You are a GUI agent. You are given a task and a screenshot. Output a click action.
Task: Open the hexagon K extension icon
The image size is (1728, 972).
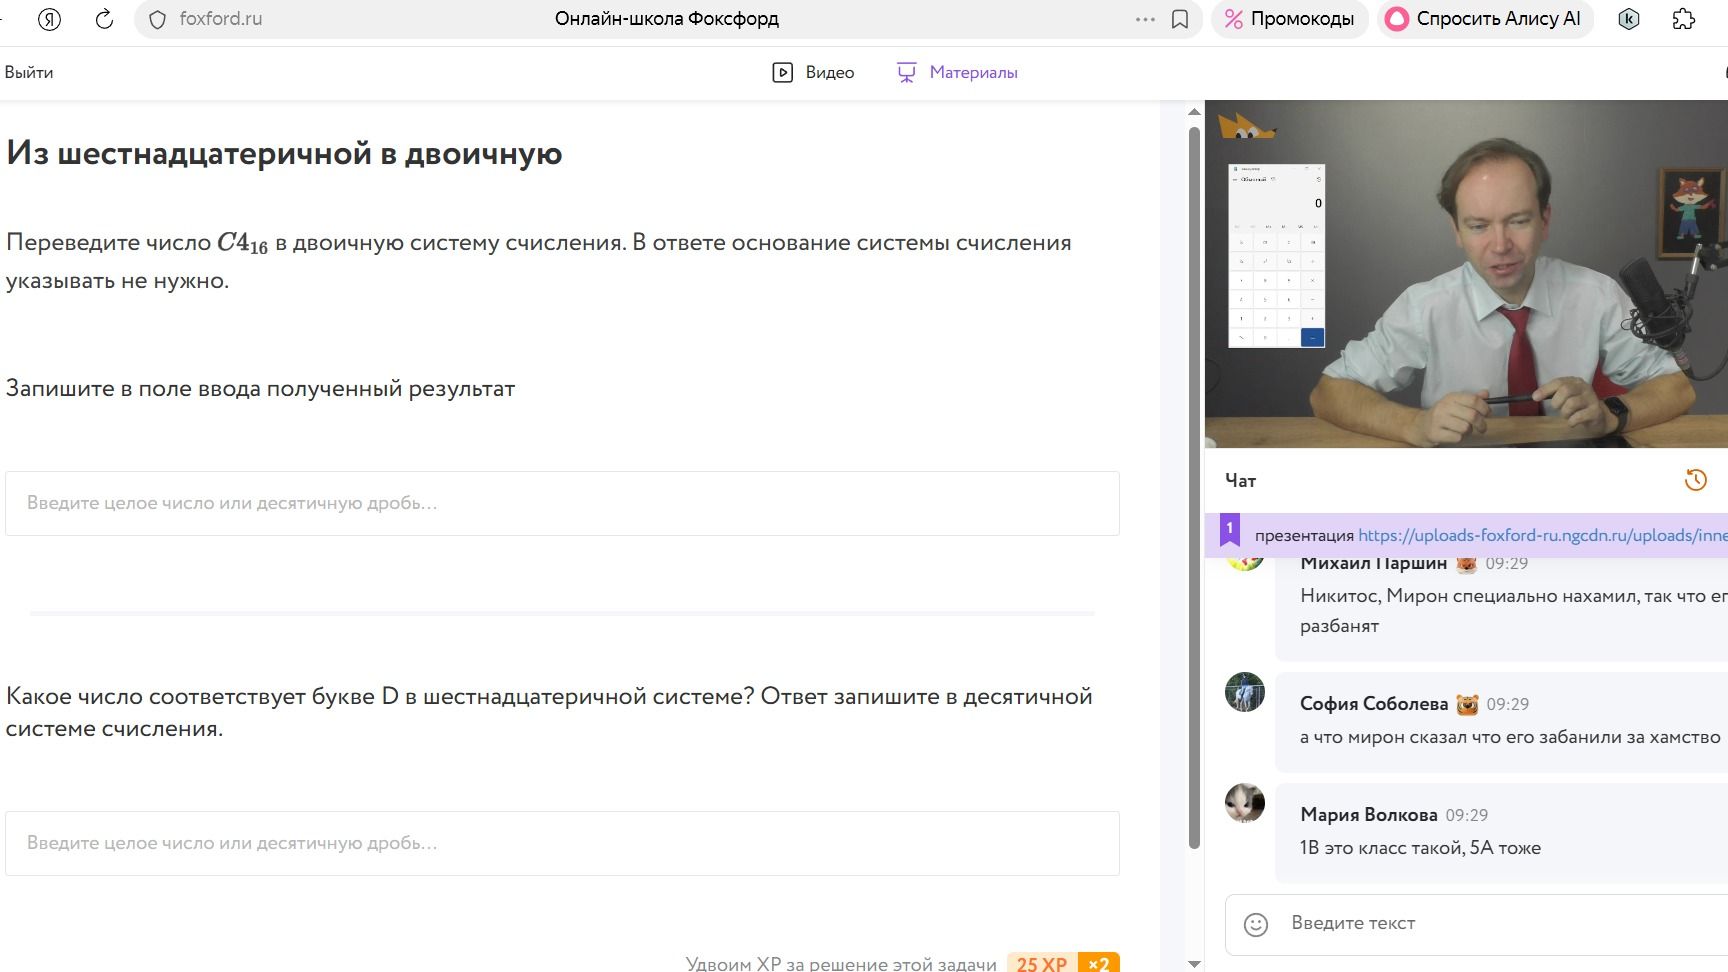(1629, 19)
